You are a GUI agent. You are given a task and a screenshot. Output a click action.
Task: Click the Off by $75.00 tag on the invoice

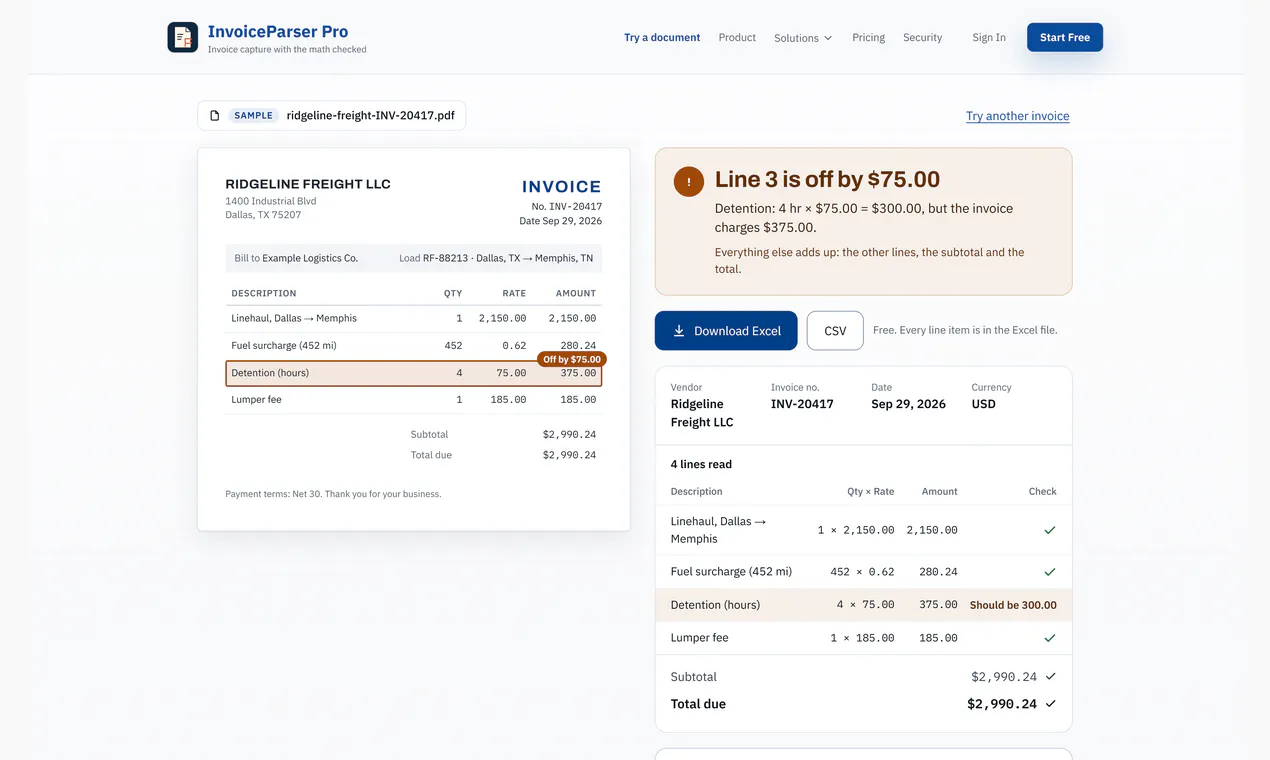coord(572,359)
